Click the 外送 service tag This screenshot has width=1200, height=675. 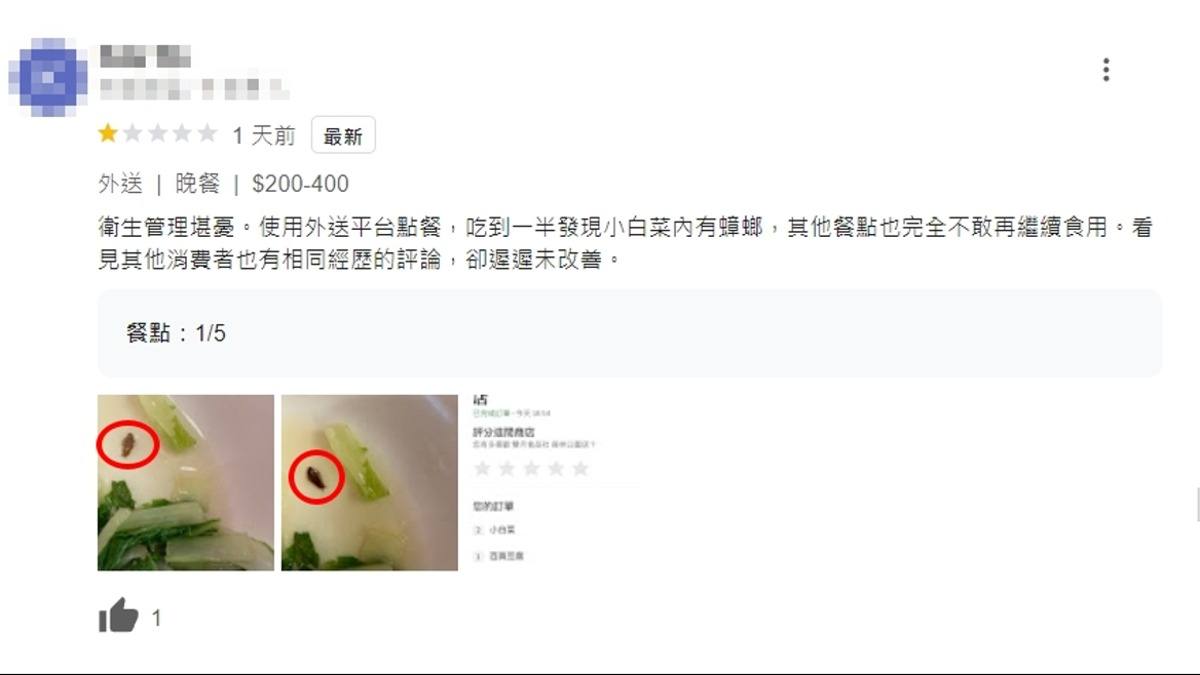pyautogui.click(x=121, y=184)
